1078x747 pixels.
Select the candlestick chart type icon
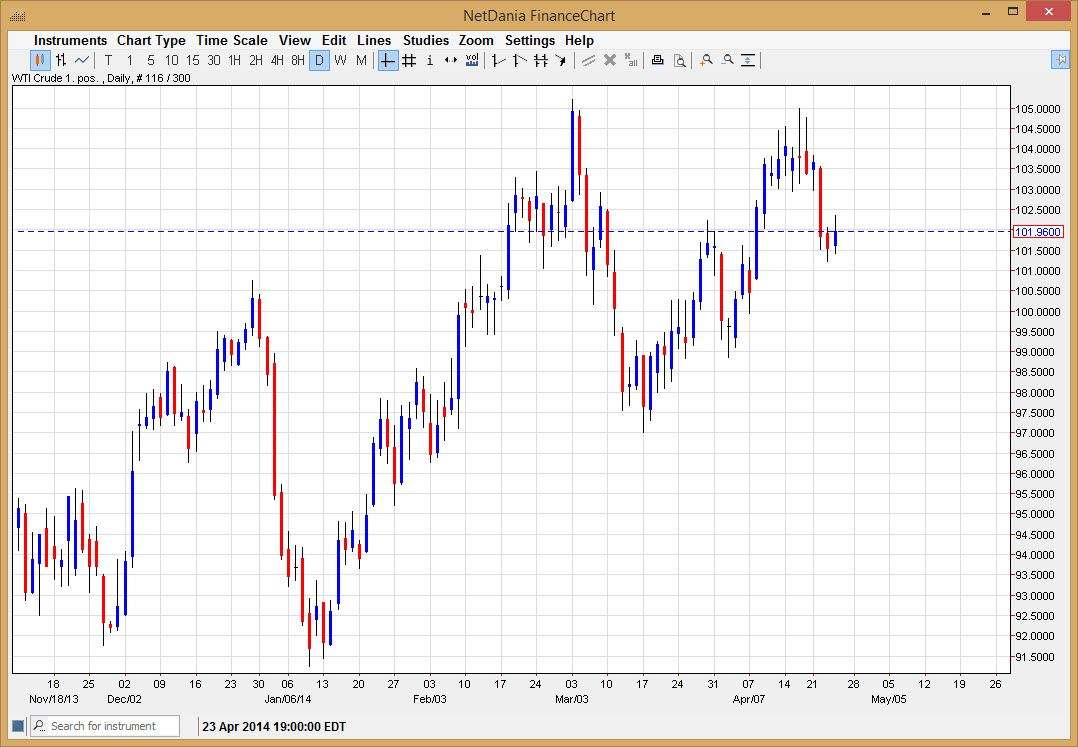pos(38,60)
